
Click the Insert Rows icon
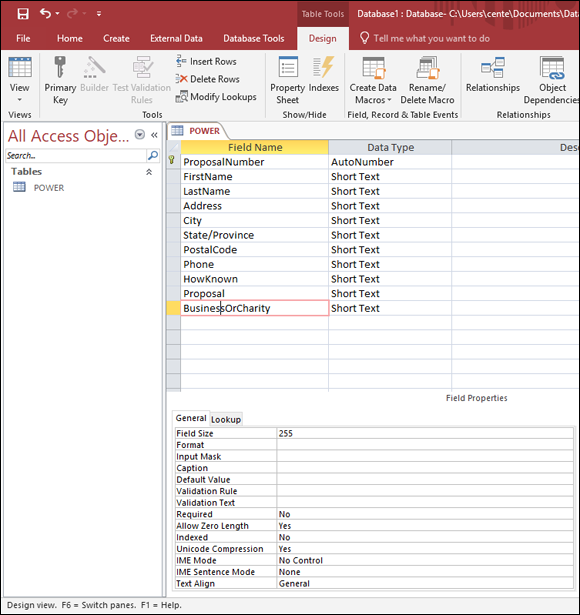[x=181, y=61]
